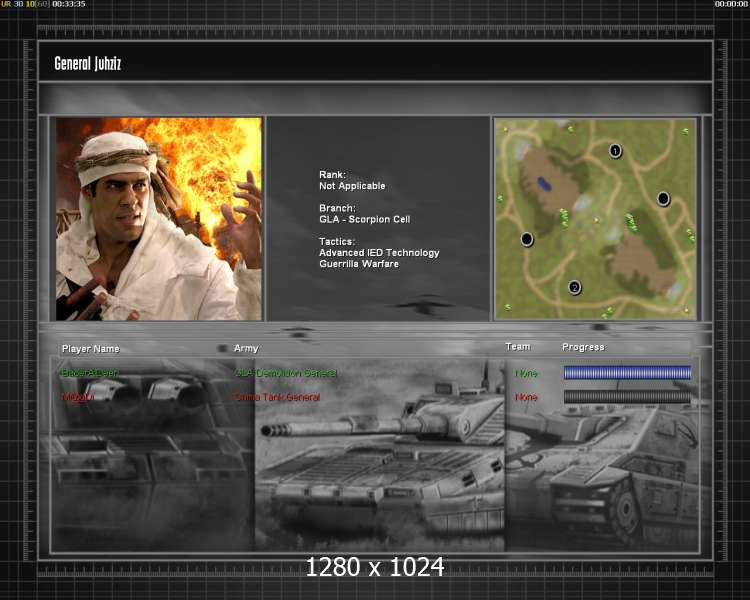Click the battlefield minimap preview
This screenshot has height=600, width=750.
click(596, 219)
